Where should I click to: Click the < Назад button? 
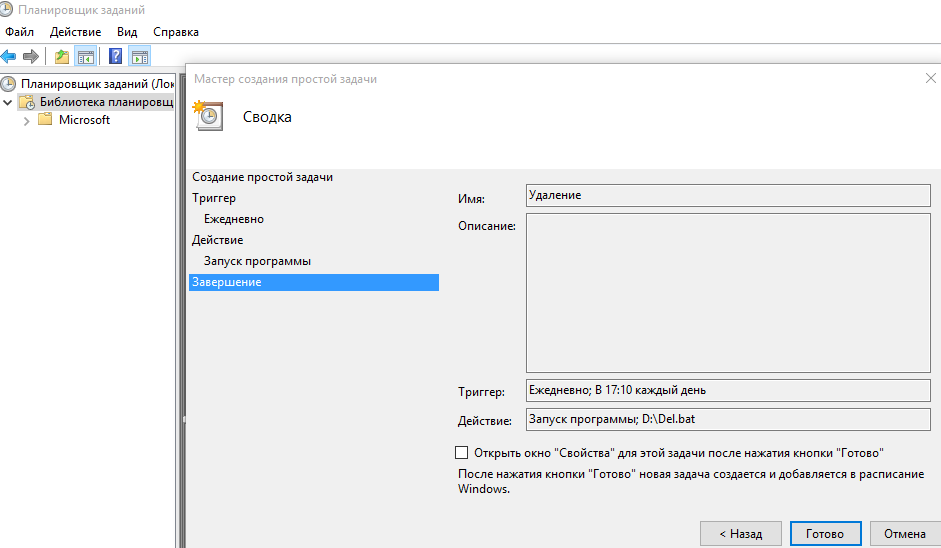coord(741,534)
